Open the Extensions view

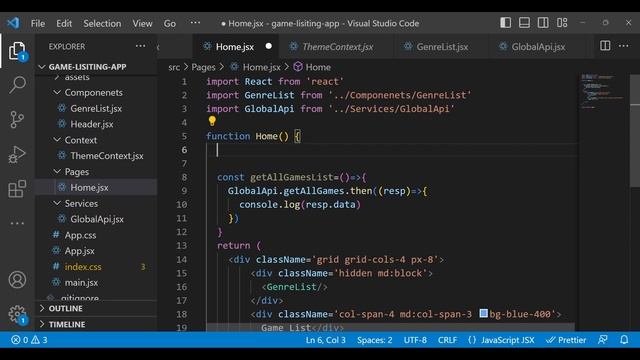pyautogui.click(x=17, y=189)
